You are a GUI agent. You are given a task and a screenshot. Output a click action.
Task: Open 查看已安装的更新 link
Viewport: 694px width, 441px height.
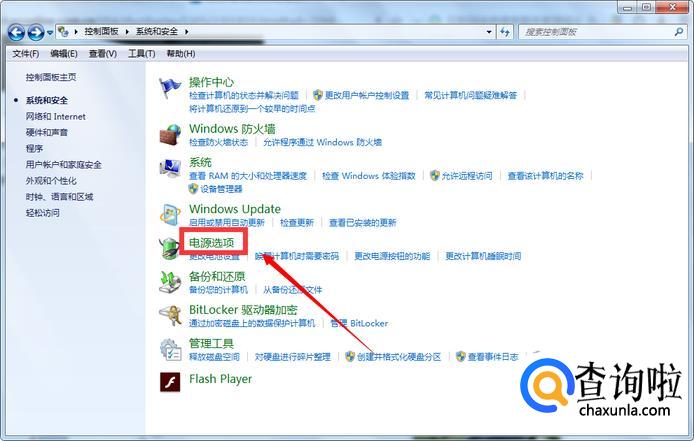(362, 222)
